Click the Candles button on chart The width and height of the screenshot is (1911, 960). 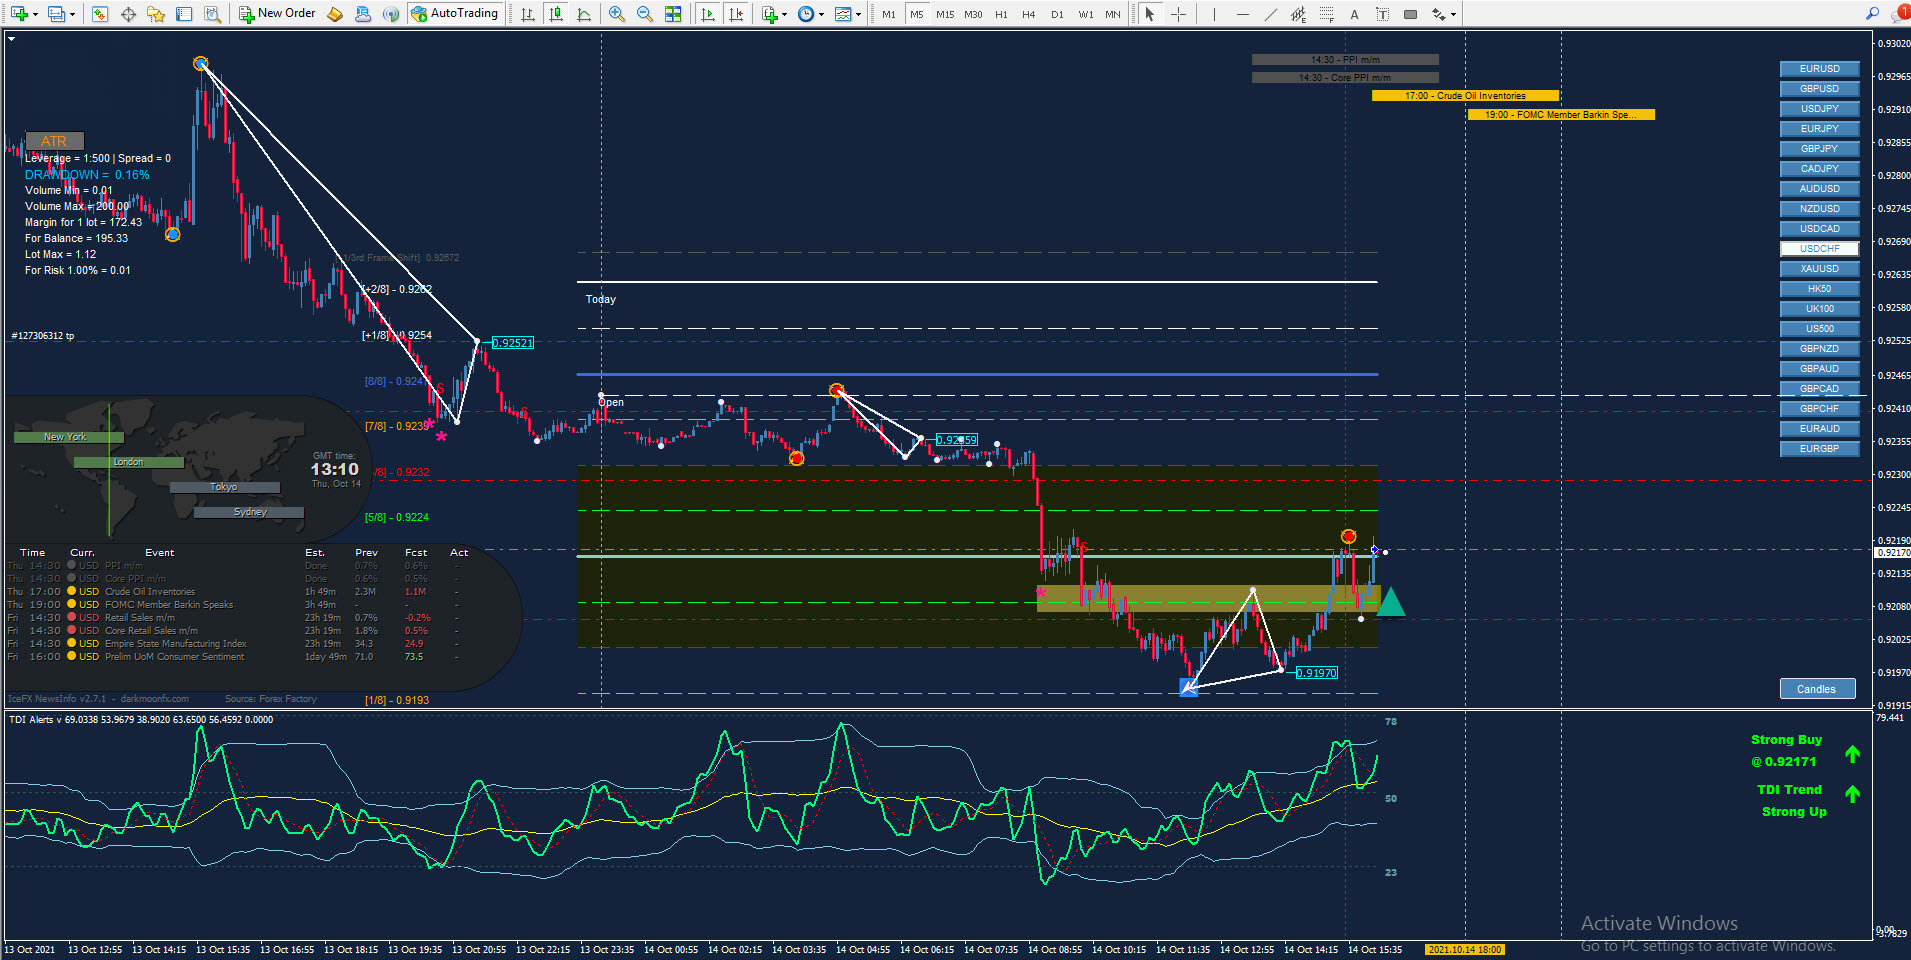pos(1816,689)
